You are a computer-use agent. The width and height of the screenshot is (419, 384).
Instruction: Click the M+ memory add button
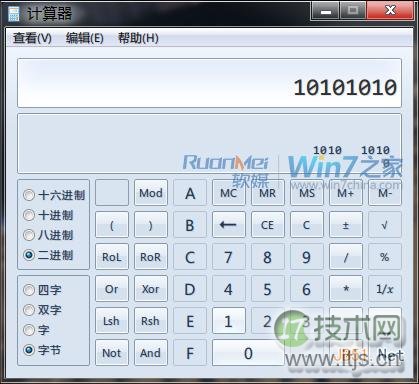346,193
